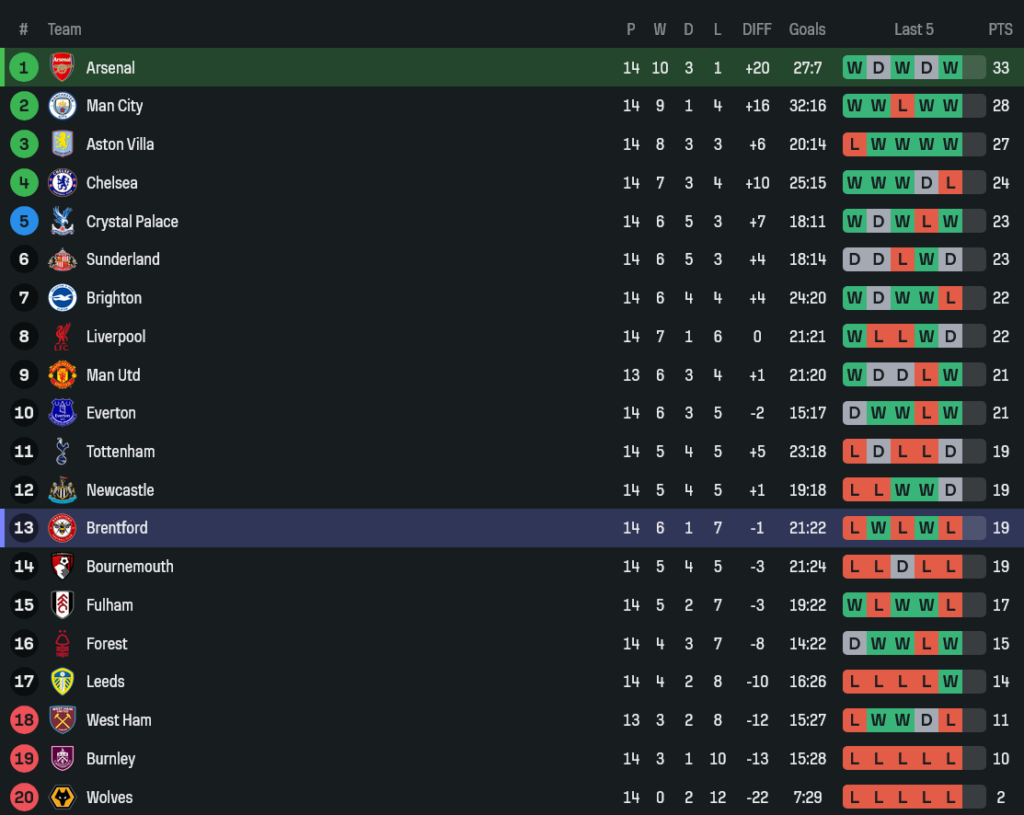The height and width of the screenshot is (815, 1024).
Task: Click the Goals column header
Action: pos(807,29)
